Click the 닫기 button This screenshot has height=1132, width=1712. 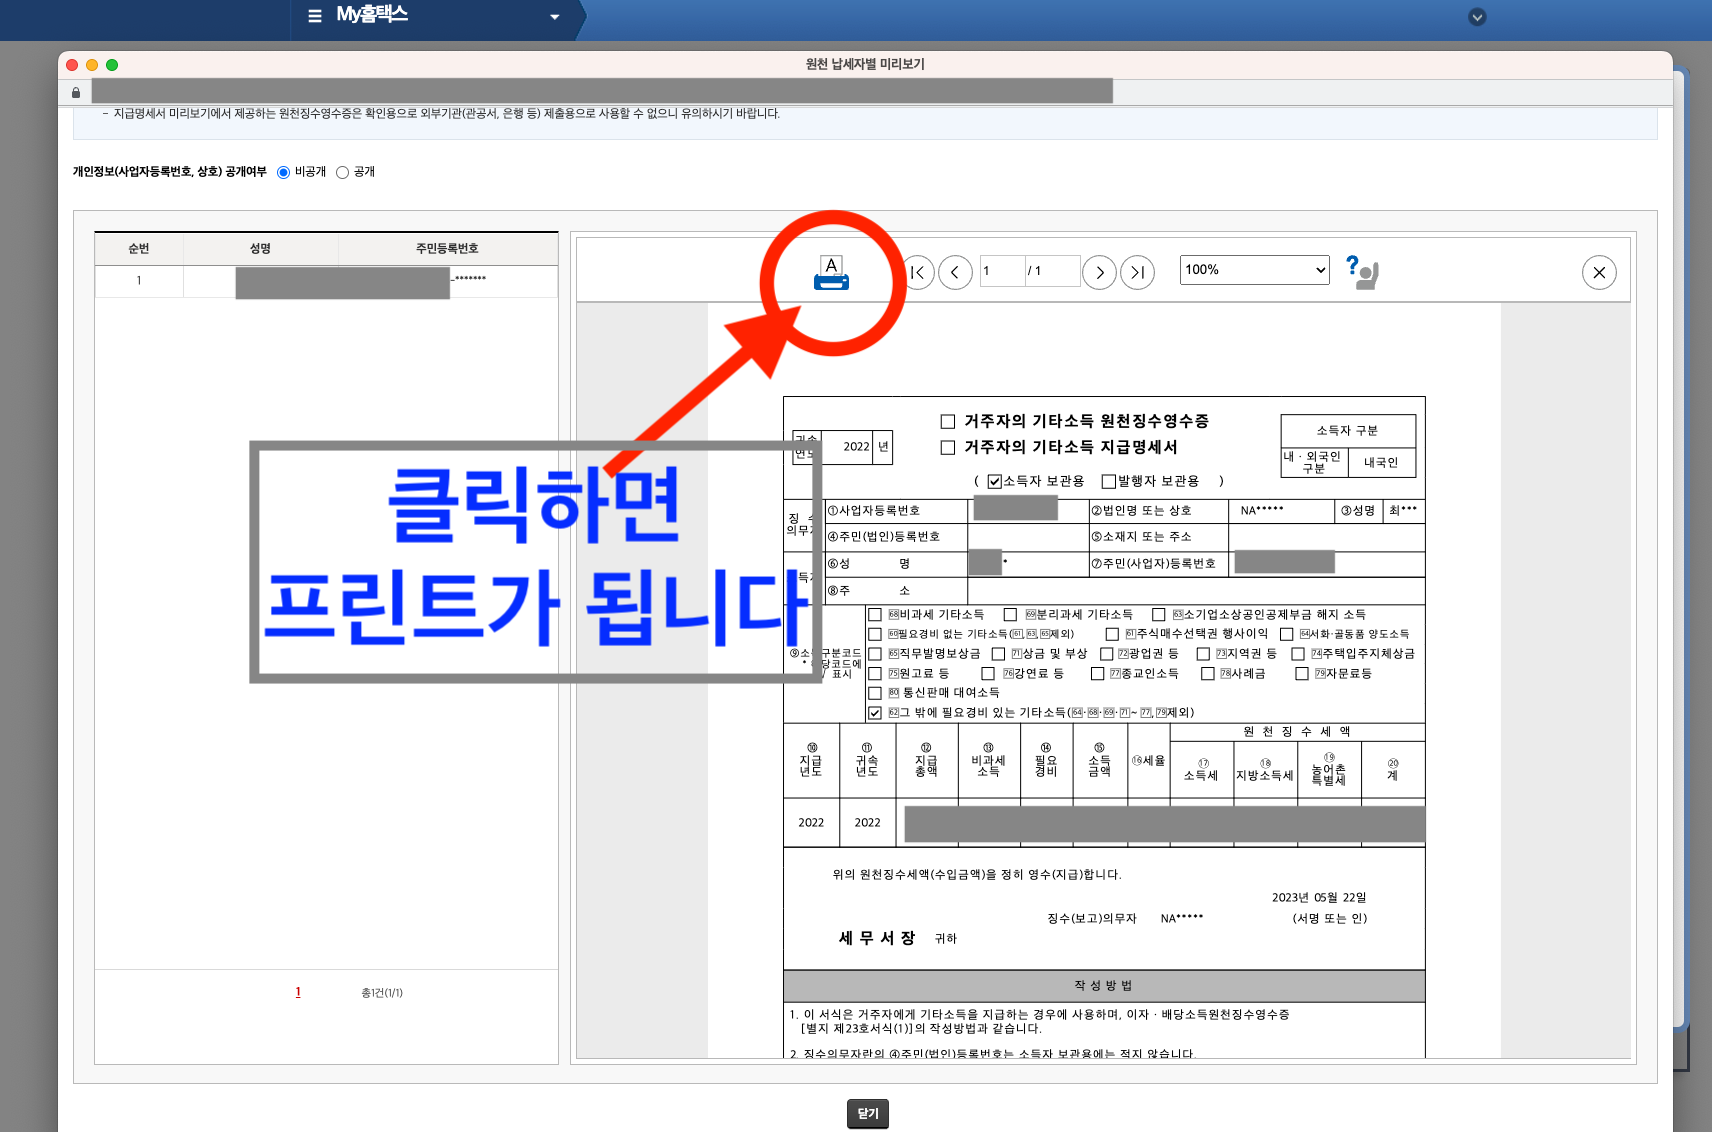(868, 1113)
